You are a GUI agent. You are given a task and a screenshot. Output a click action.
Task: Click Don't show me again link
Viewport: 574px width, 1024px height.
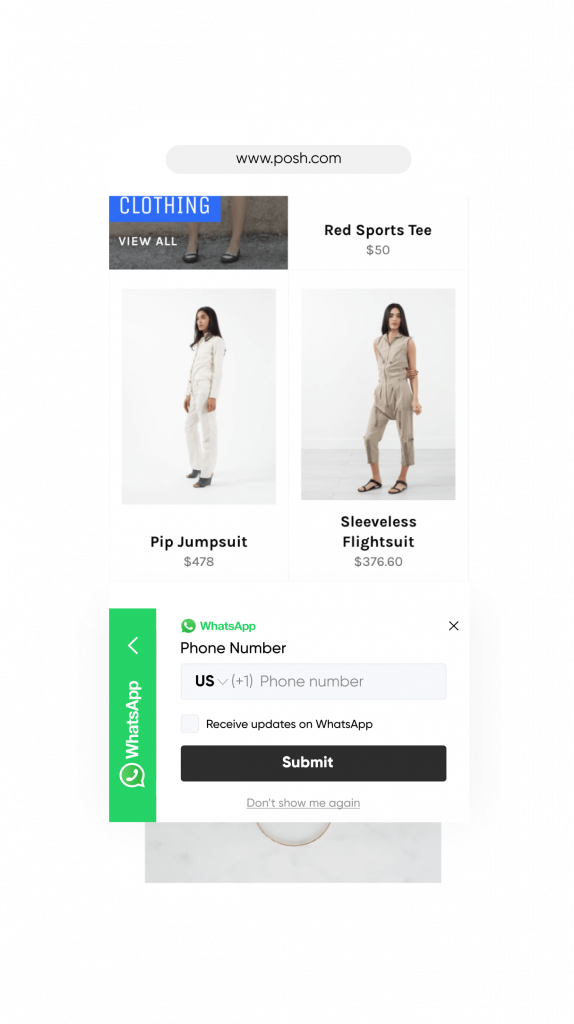[303, 803]
